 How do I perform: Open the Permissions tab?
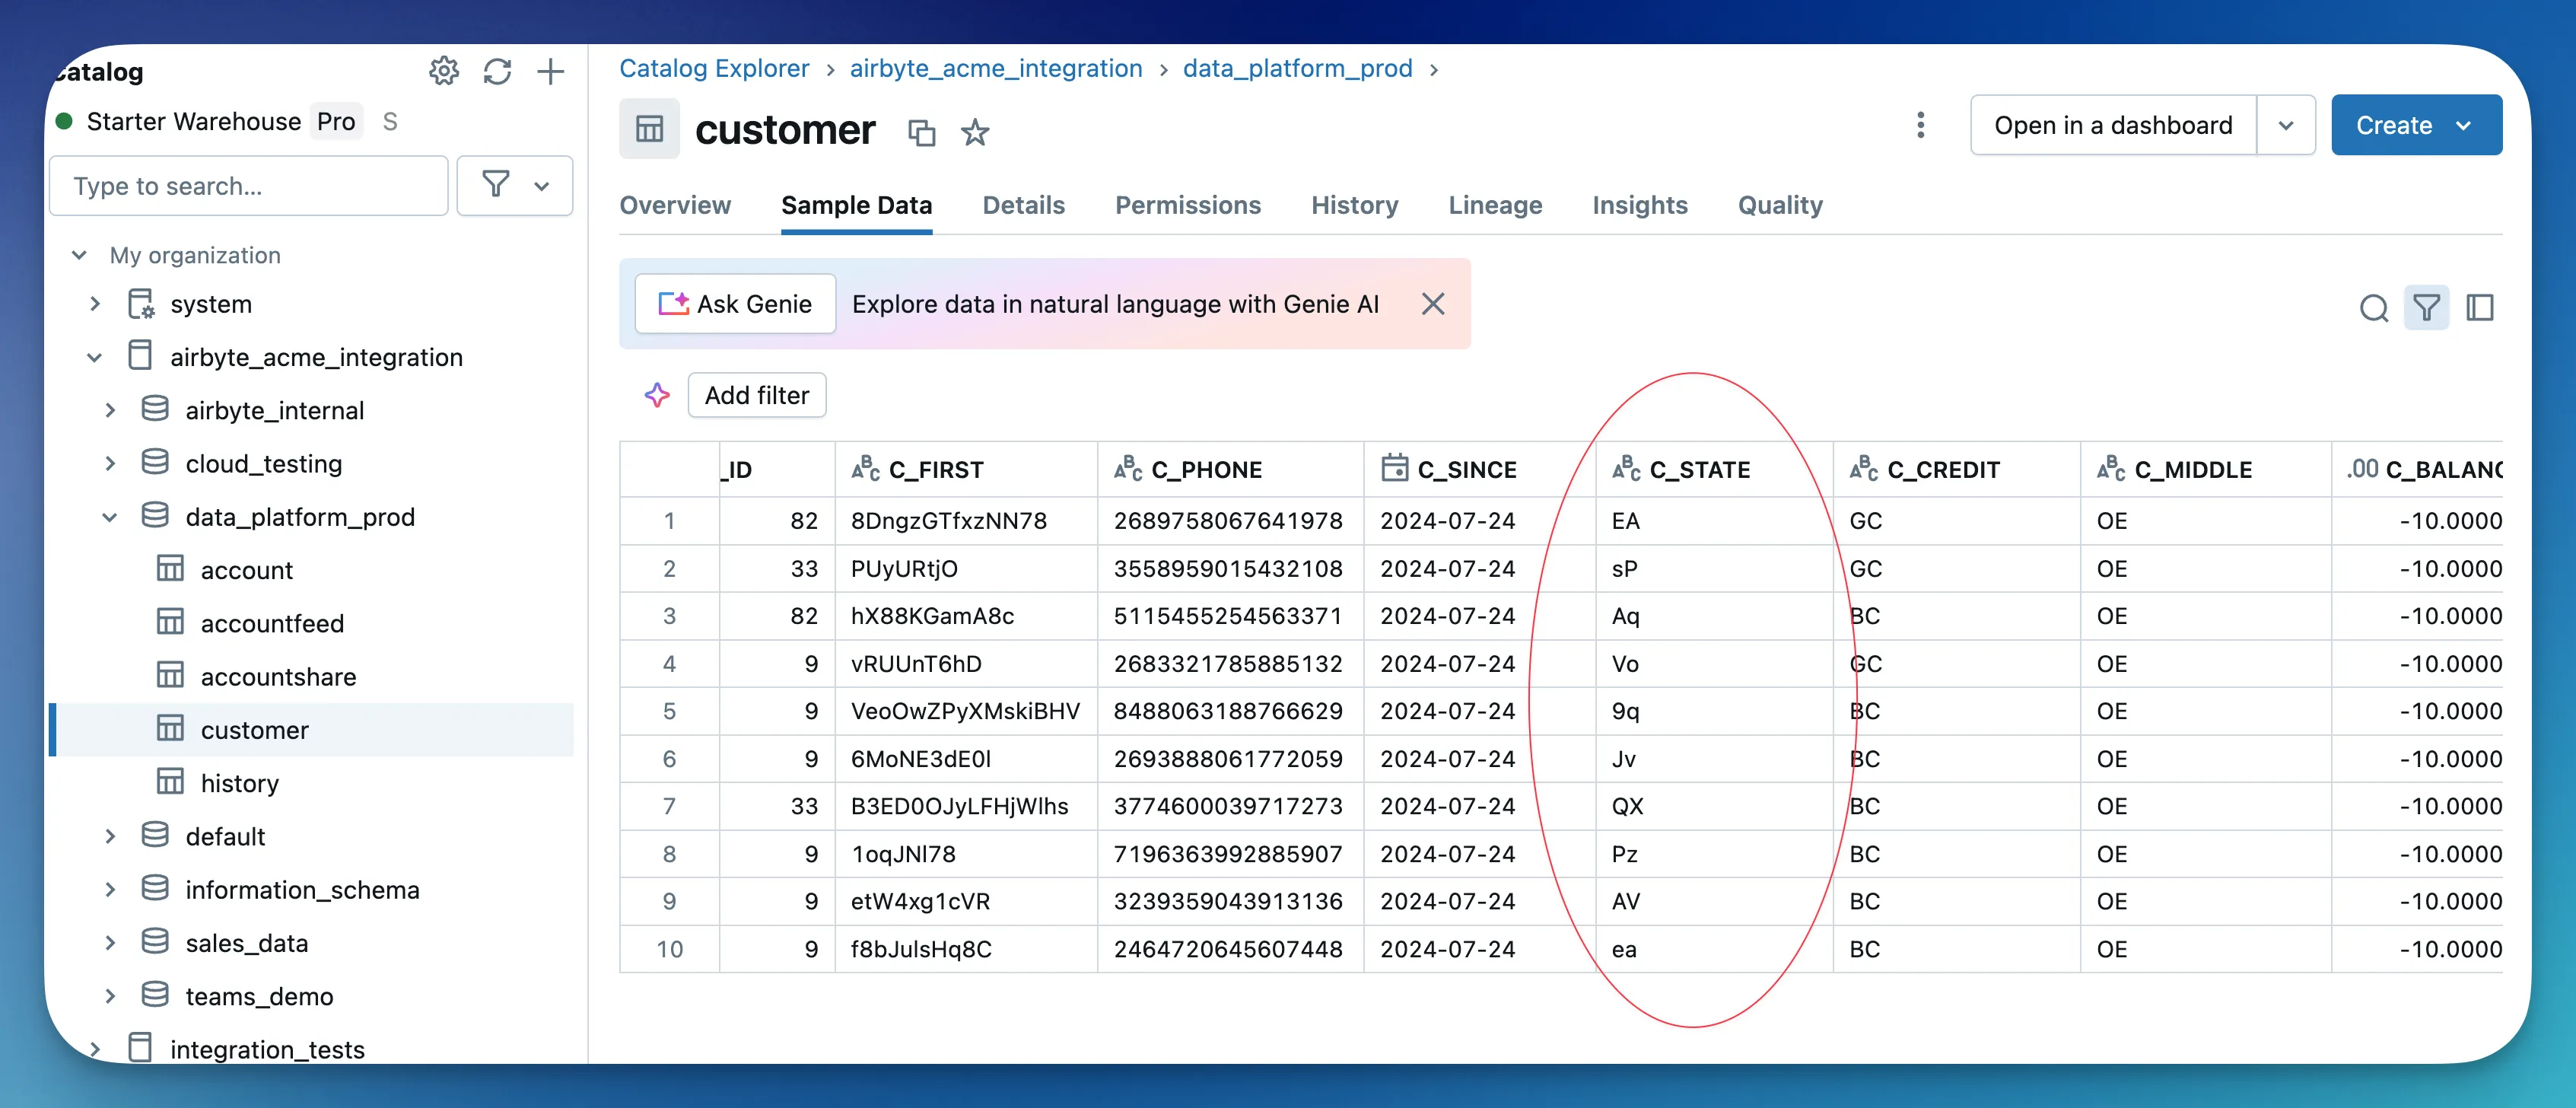coord(1187,205)
